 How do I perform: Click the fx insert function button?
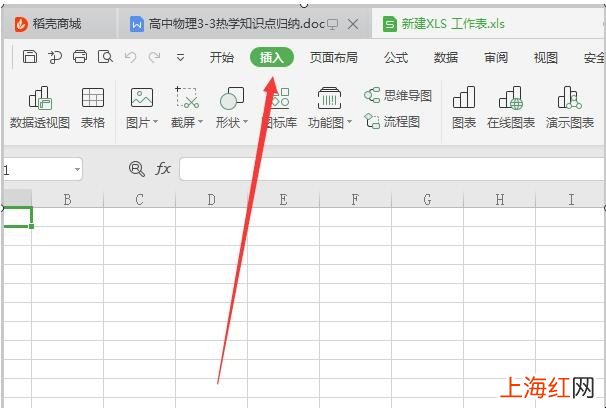[163, 169]
